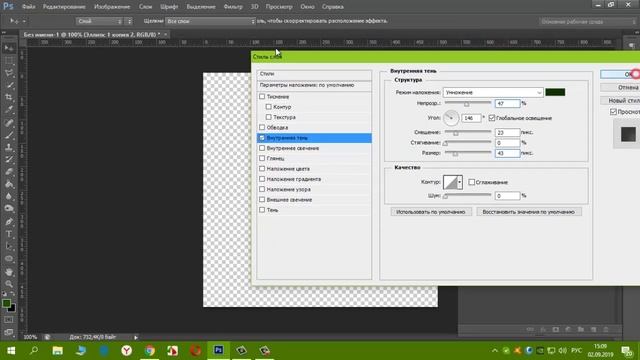Click the new group folder icon
This screenshot has height=360, width=640.
[x=581, y=329]
